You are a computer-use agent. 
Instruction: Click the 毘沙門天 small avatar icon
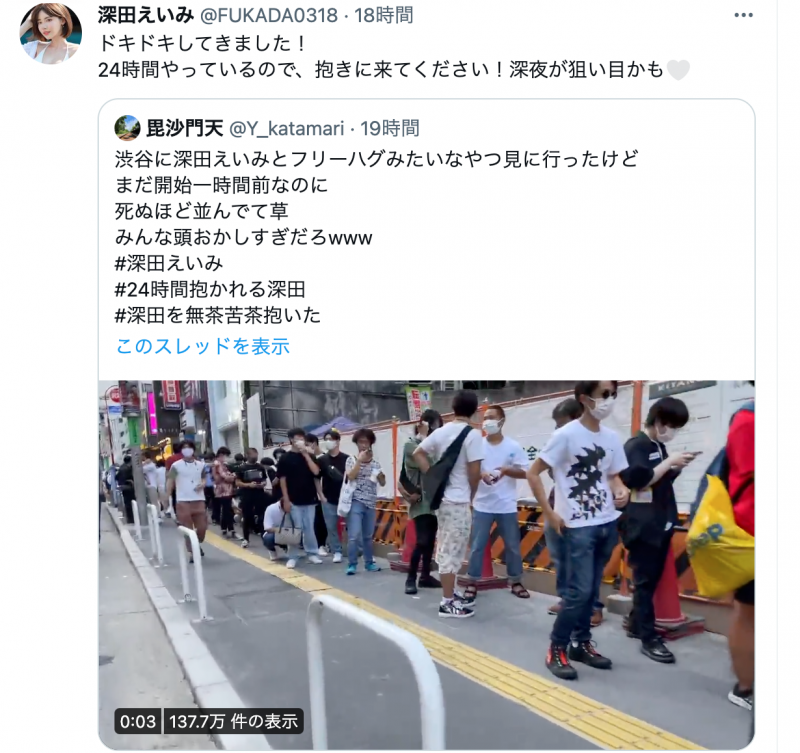click(x=127, y=128)
